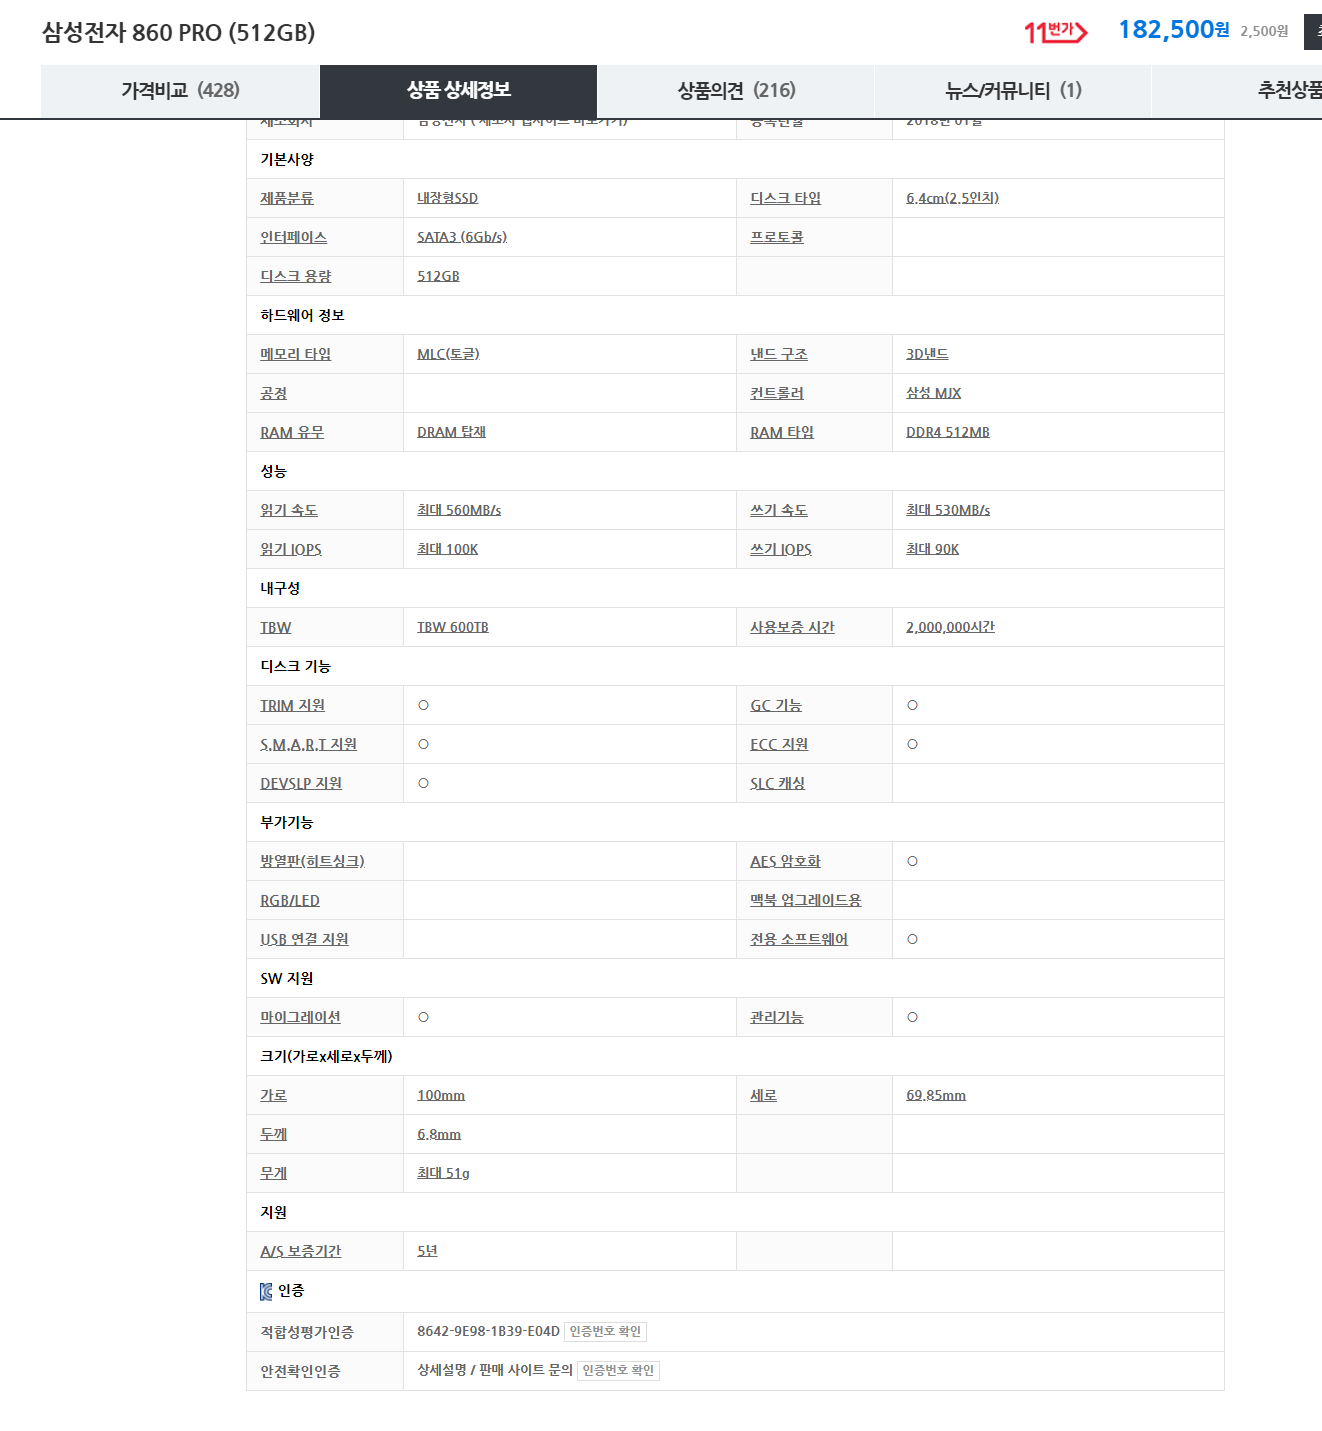The width and height of the screenshot is (1322, 1431).
Task: Click the DDR4 512MB value link
Action: [x=948, y=432]
